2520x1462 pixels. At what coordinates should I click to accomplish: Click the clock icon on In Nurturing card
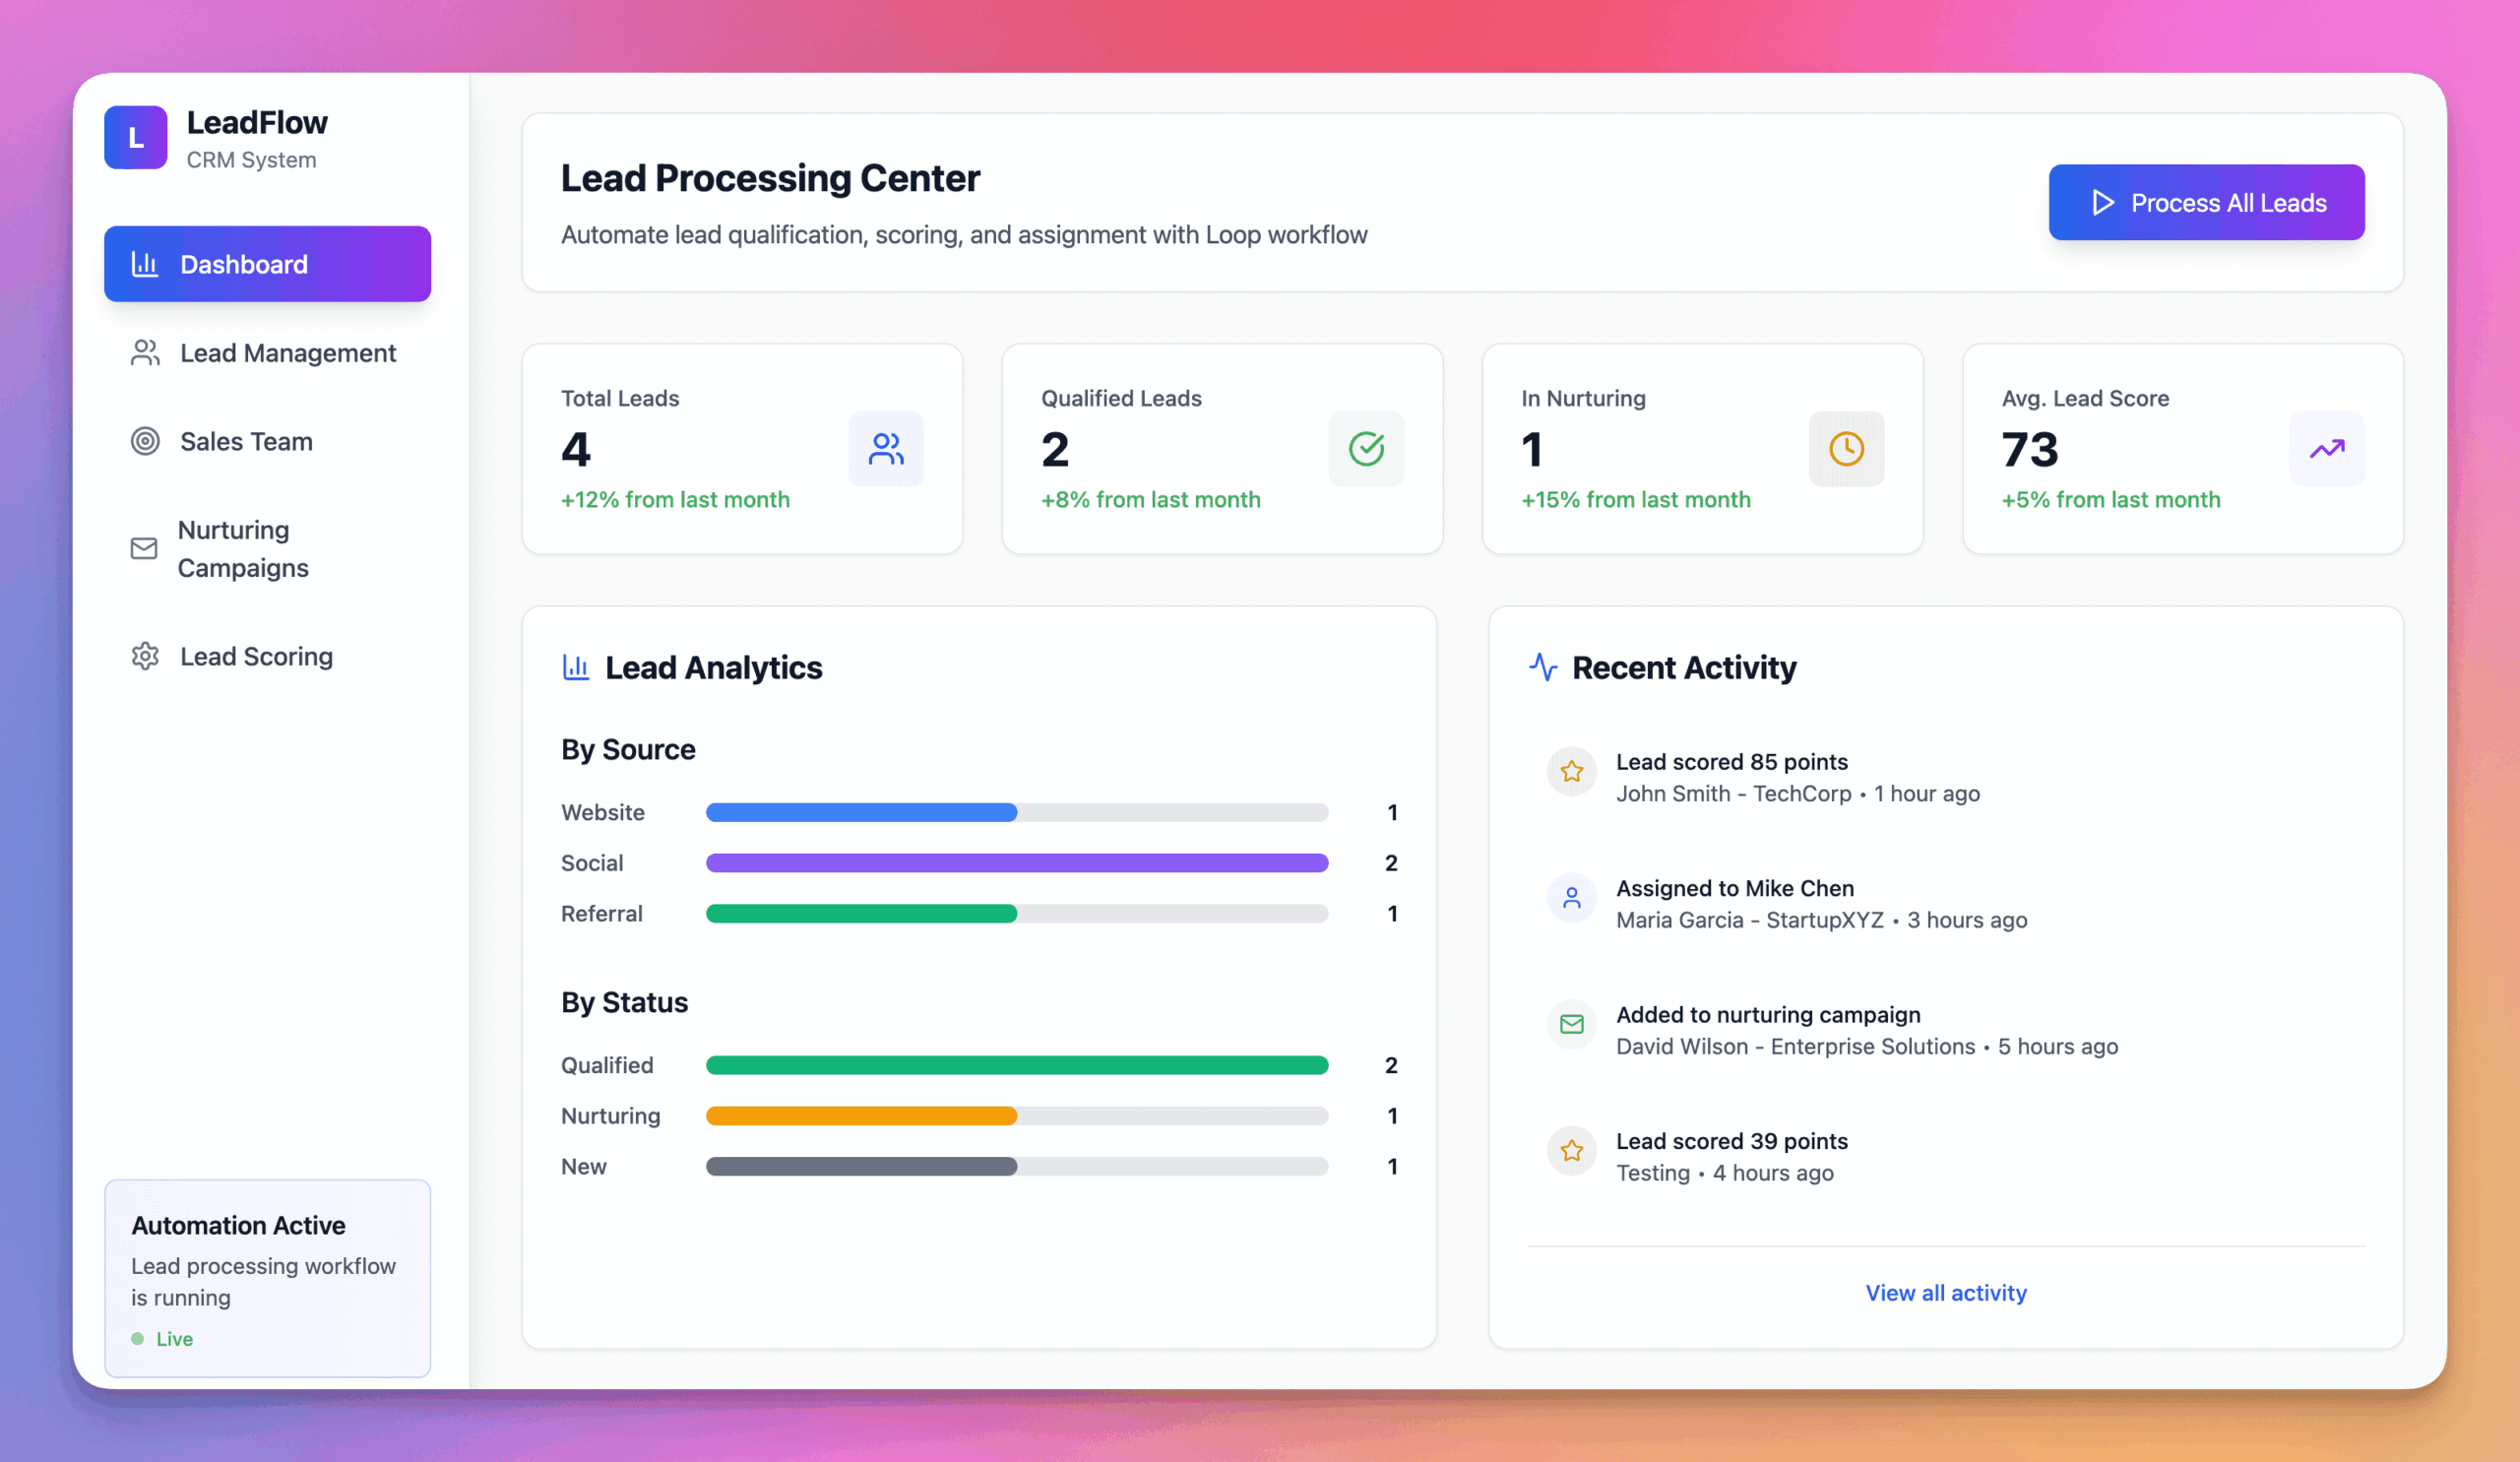coord(1846,449)
